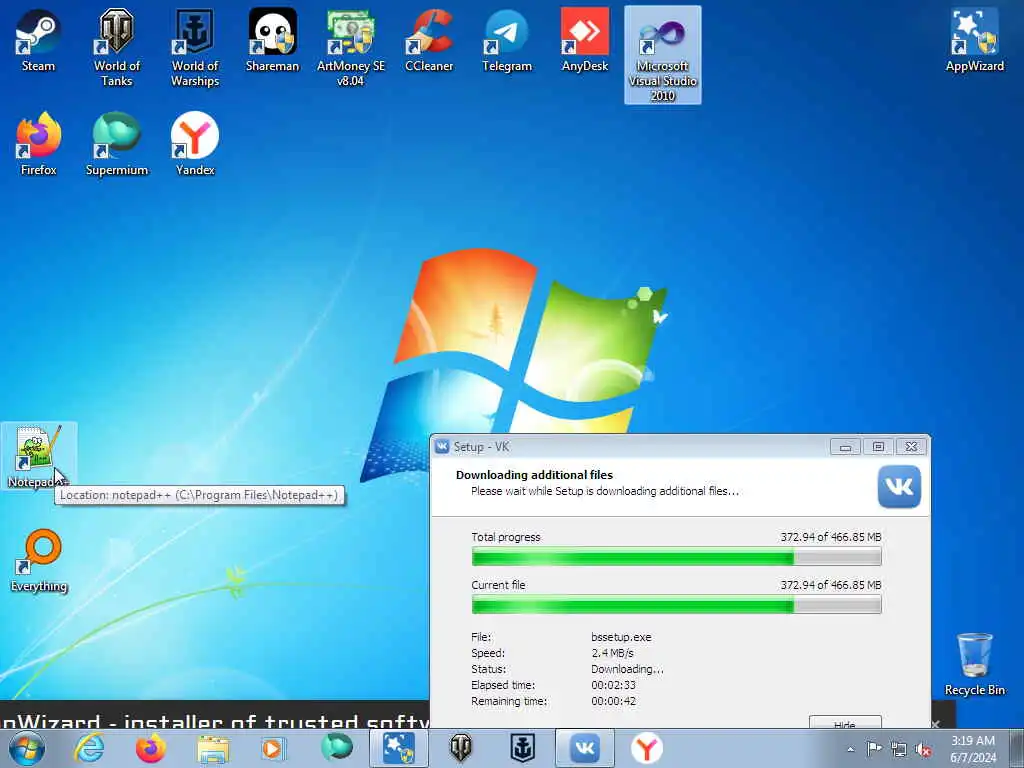Screen dimensions: 1024x768
Task: Switch to AppWizard taskbar button
Action: click(x=398, y=748)
